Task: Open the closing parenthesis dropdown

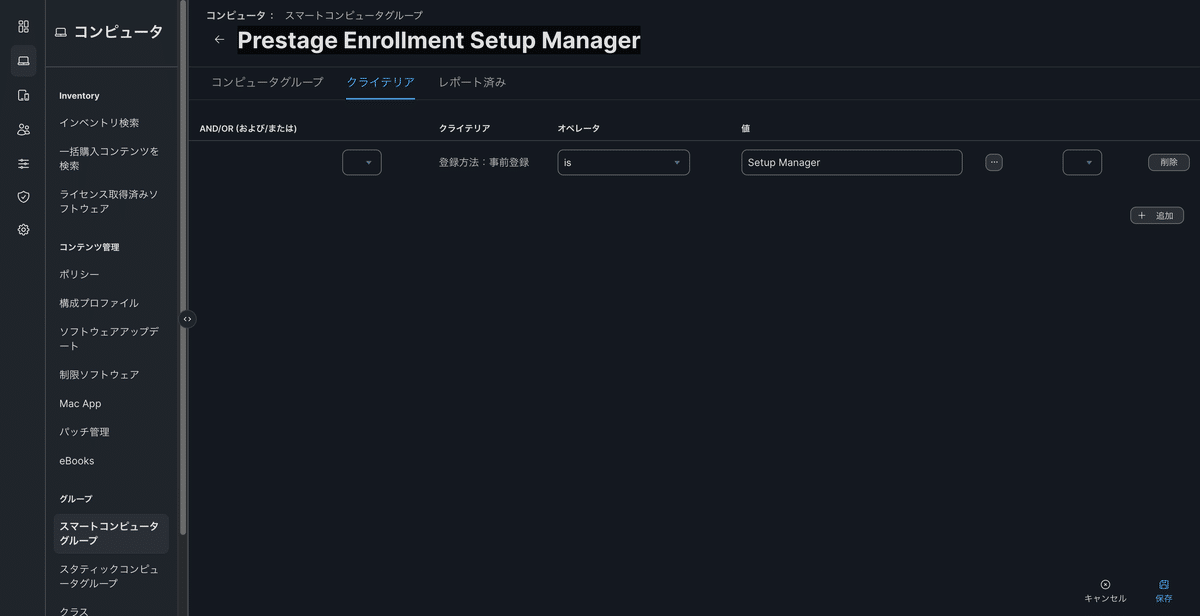Action: (x=1082, y=161)
